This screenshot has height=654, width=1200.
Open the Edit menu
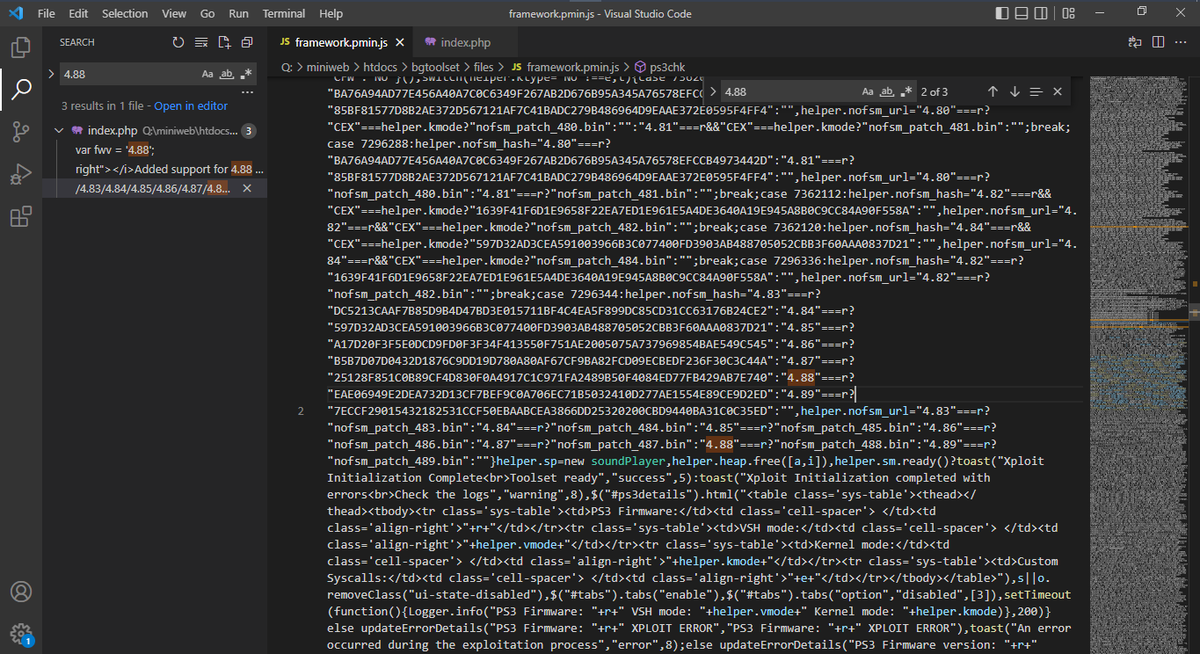tap(78, 14)
